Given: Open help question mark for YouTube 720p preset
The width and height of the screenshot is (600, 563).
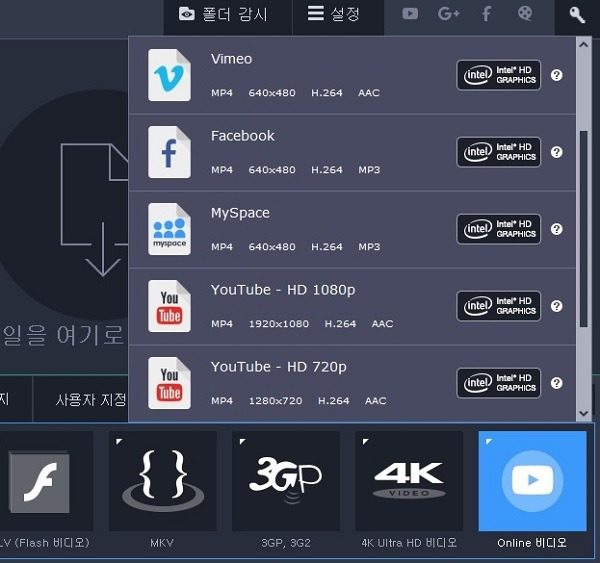Looking at the screenshot, I should (556, 383).
